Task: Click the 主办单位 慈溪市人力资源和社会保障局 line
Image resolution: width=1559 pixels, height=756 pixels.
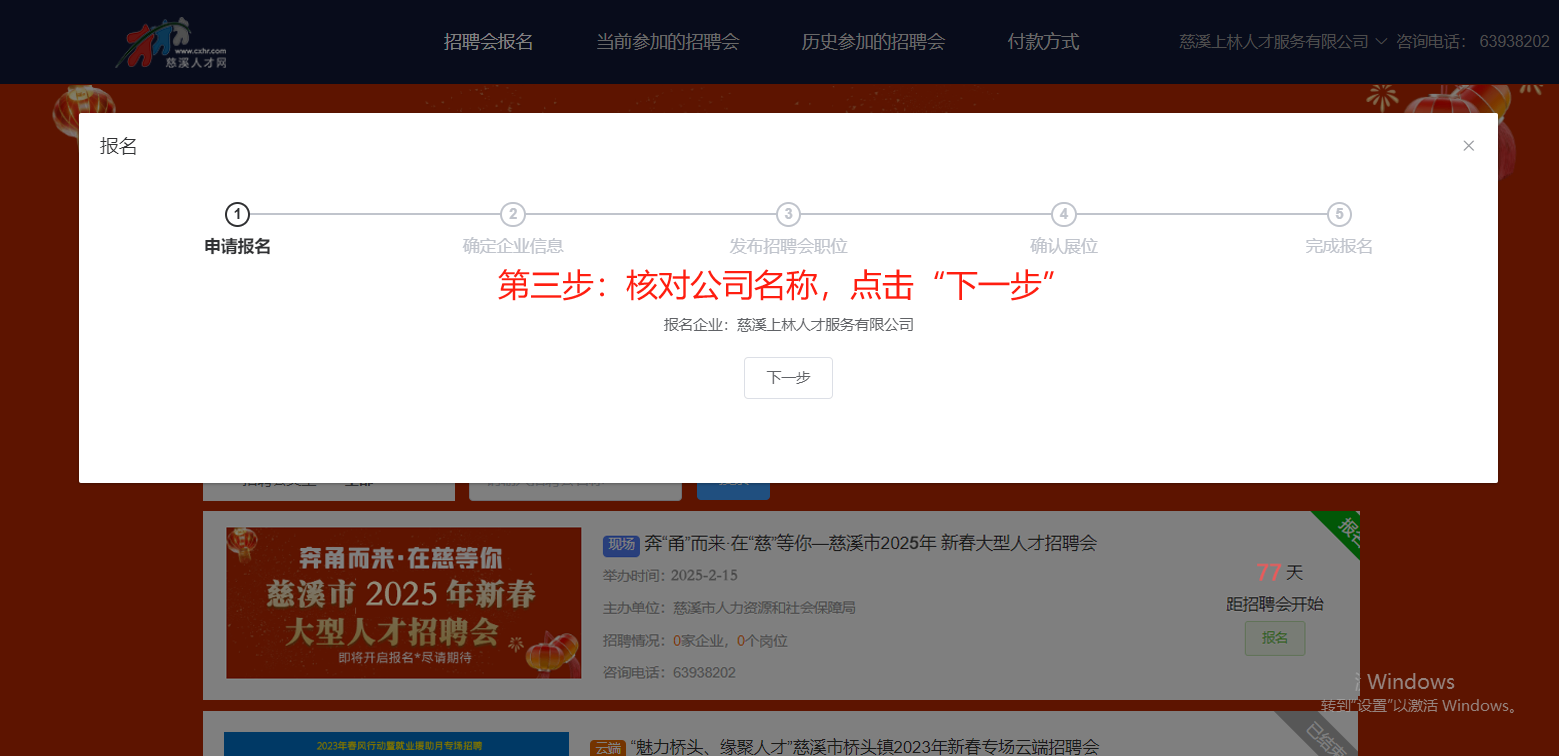Action: pyautogui.click(x=729, y=608)
